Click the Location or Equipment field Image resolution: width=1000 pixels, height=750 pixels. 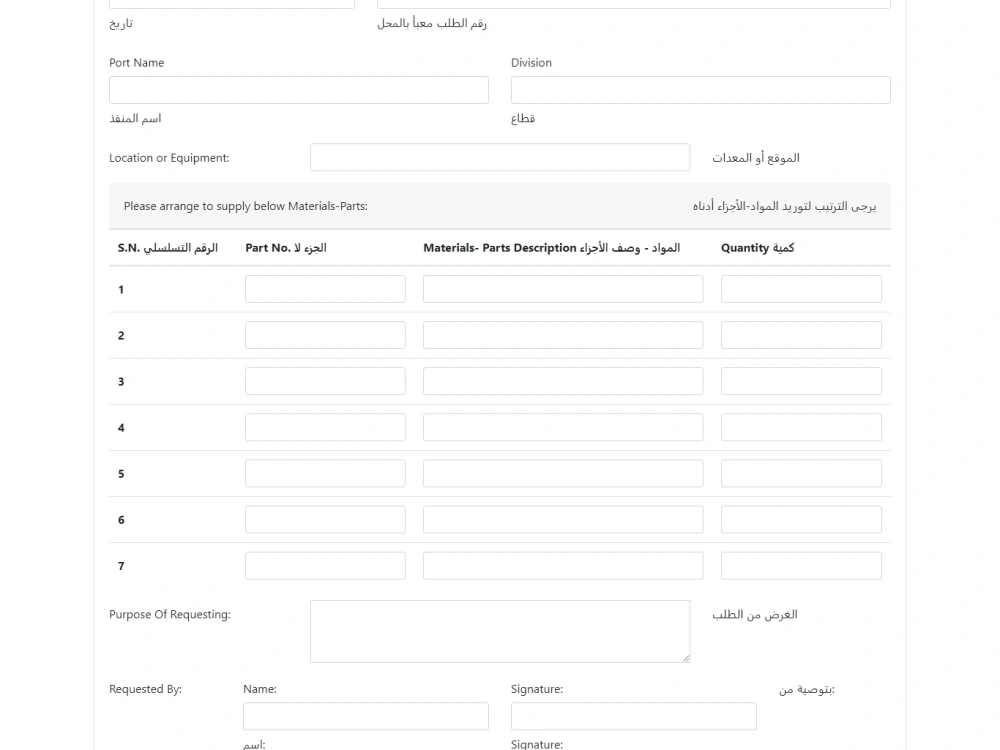[500, 157]
